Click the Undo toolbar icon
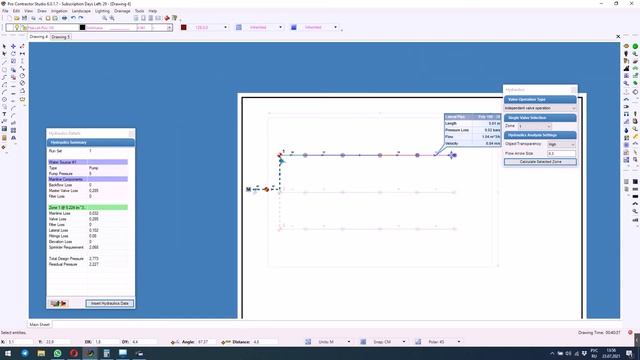 [73, 18]
